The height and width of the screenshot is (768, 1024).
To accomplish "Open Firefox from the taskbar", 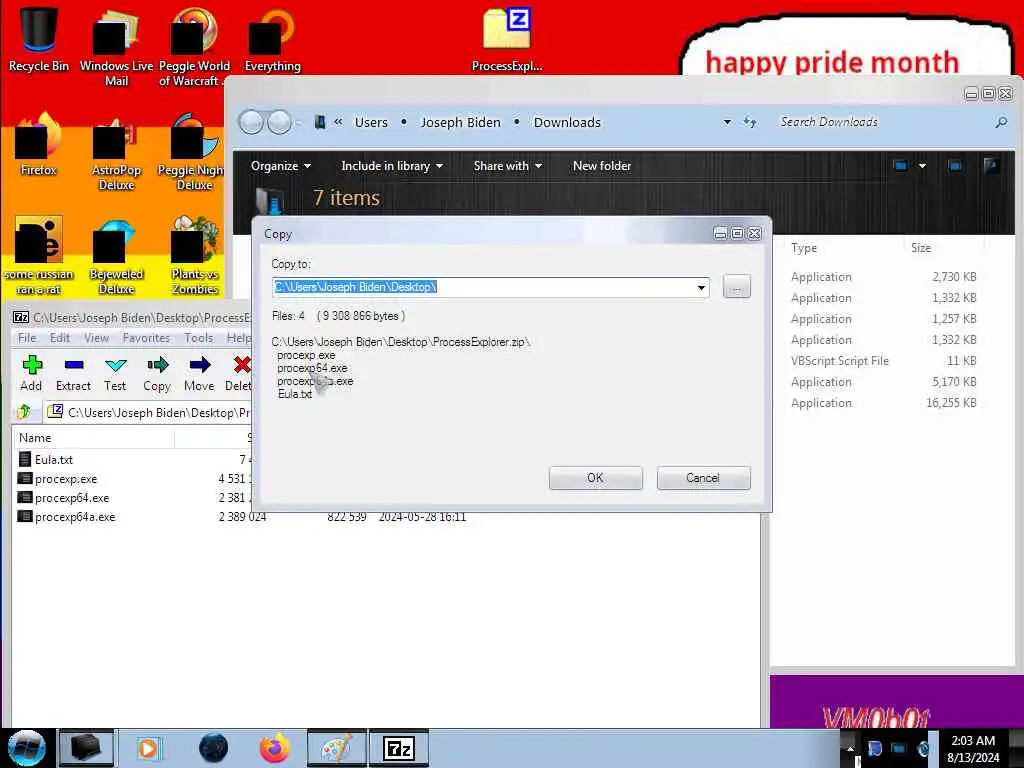I will pyautogui.click(x=275, y=748).
